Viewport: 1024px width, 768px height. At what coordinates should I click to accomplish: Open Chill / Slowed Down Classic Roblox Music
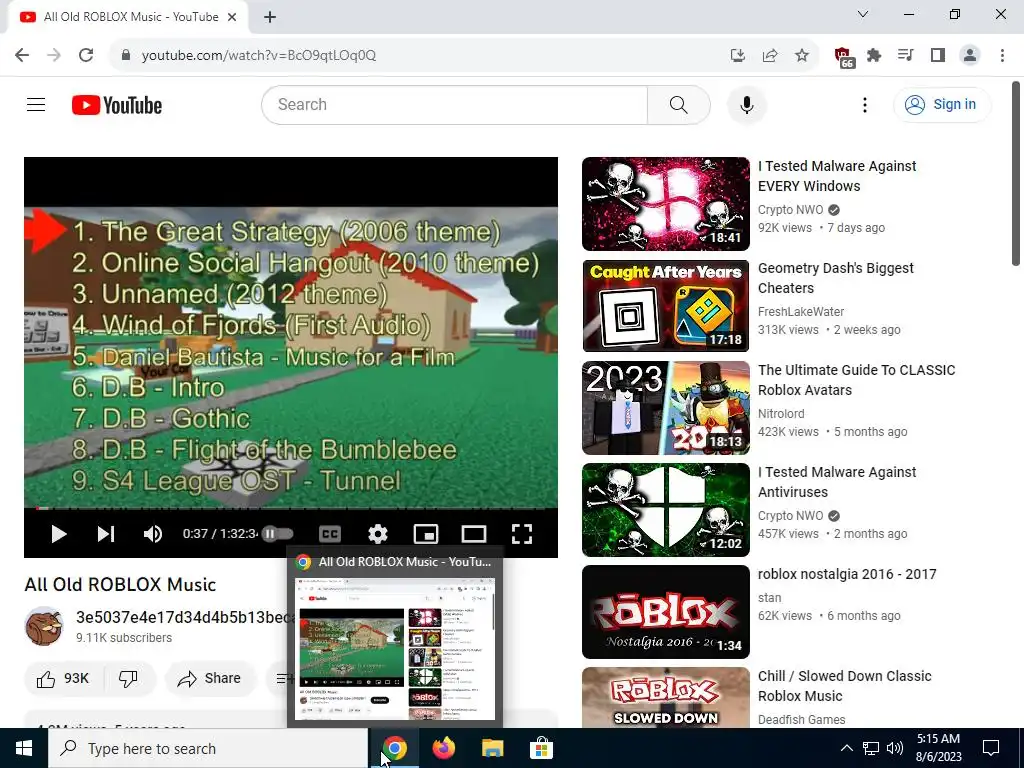coord(844,686)
